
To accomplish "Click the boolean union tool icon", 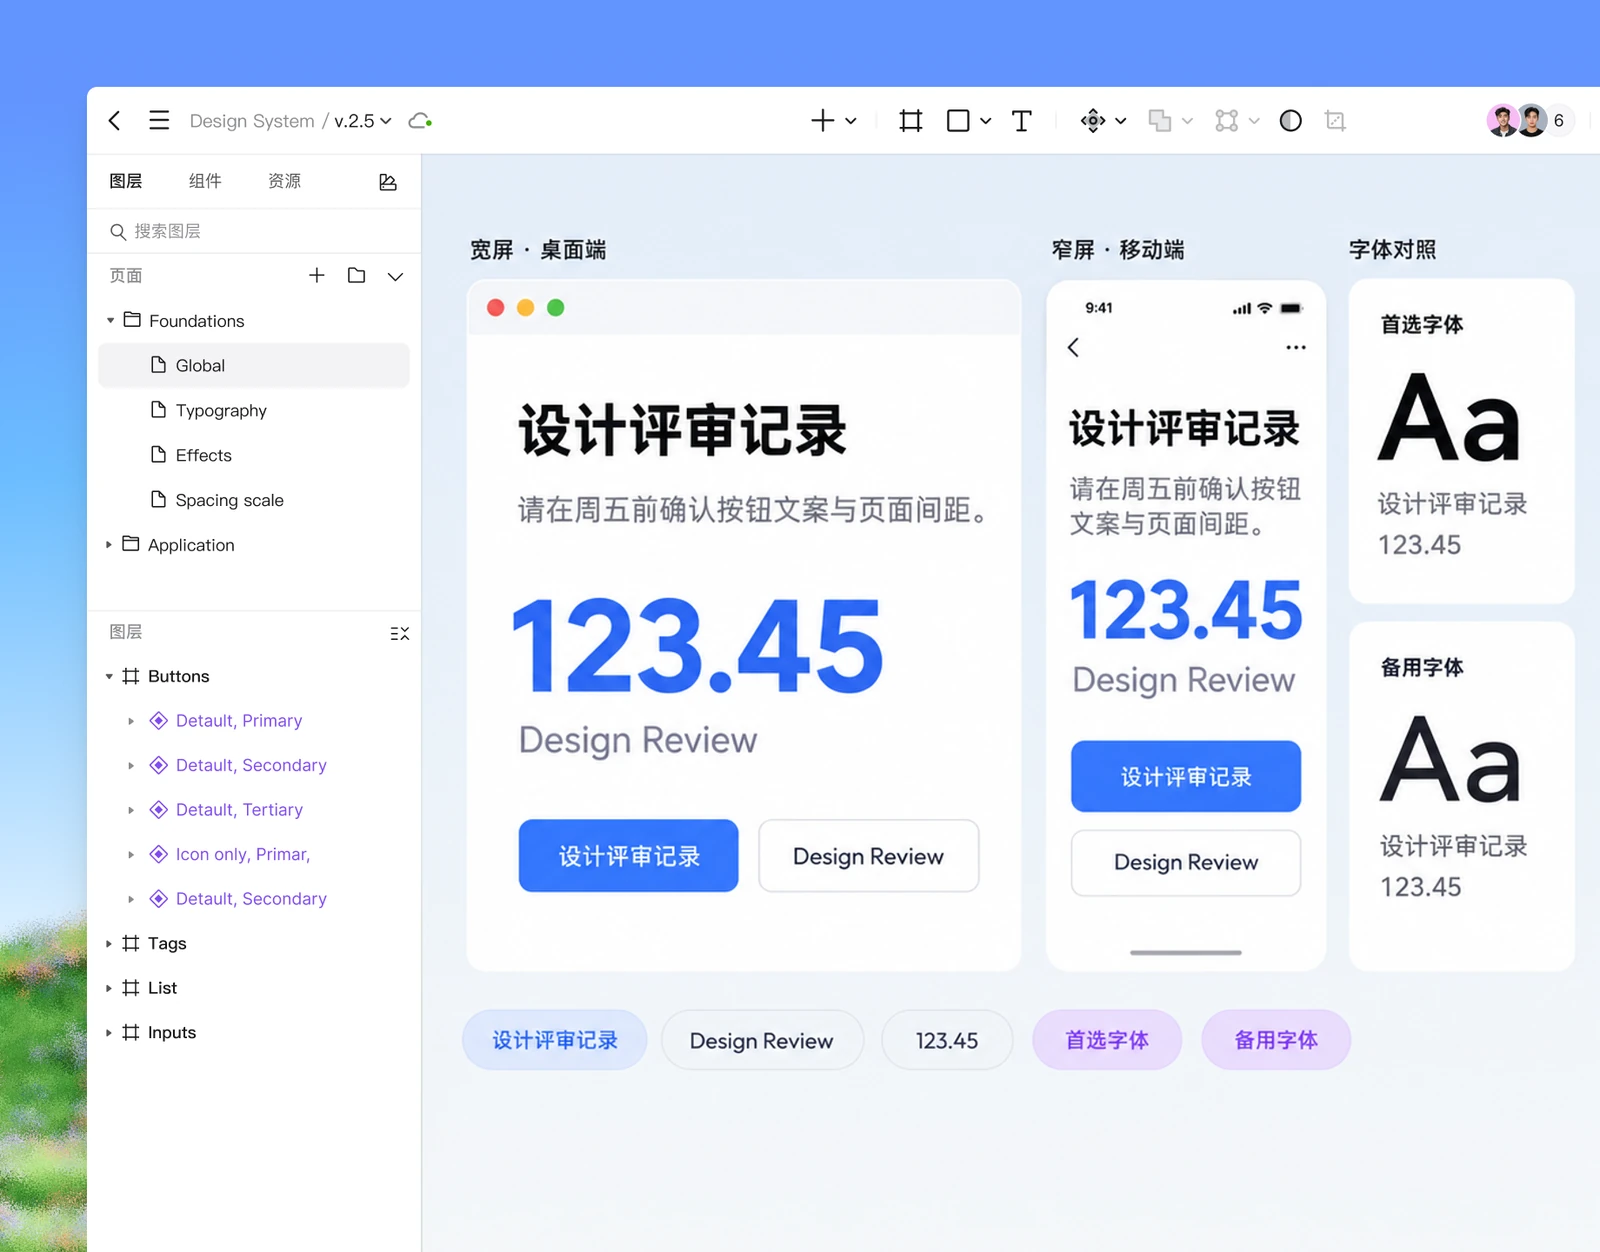I will [1160, 121].
